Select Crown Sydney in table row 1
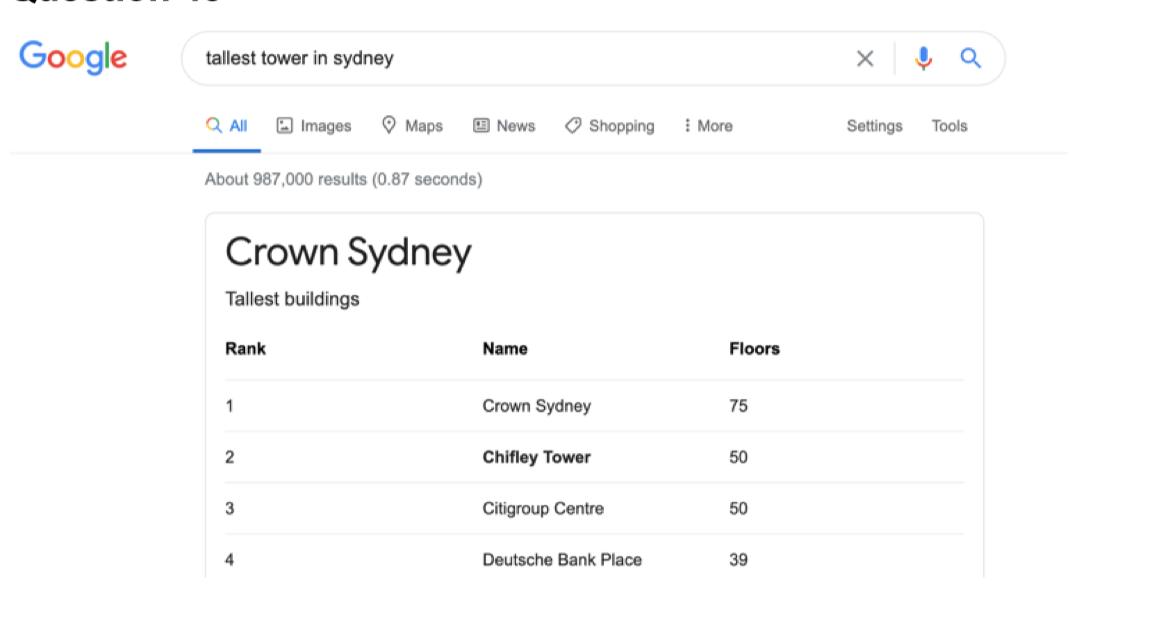 (537, 406)
